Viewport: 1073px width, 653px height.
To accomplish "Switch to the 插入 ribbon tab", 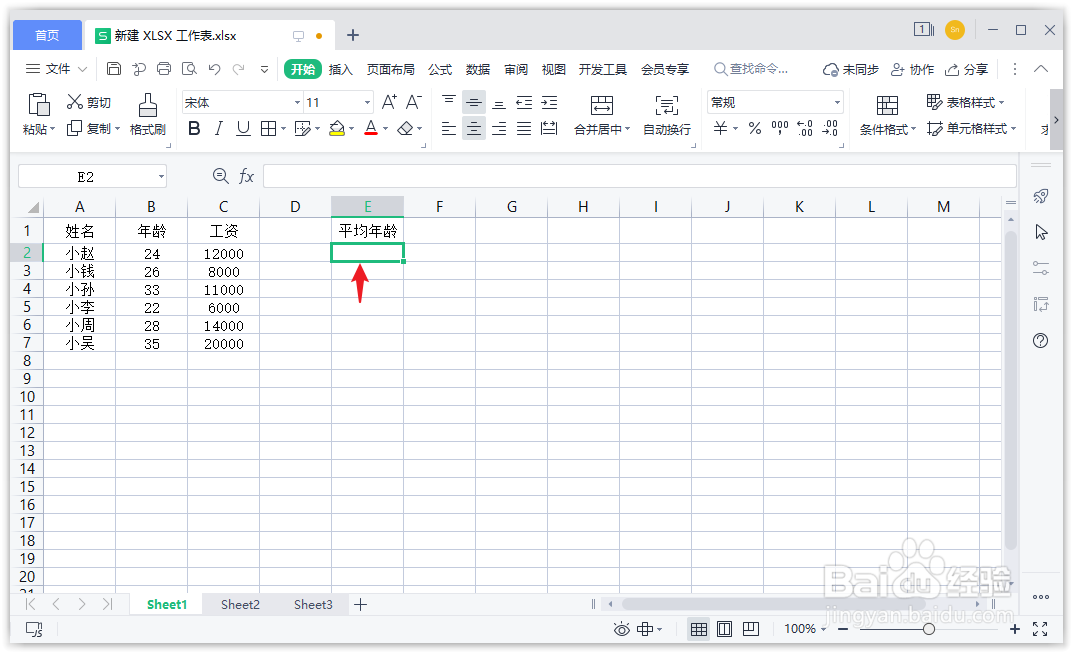I will pyautogui.click(x=340, y=69).
